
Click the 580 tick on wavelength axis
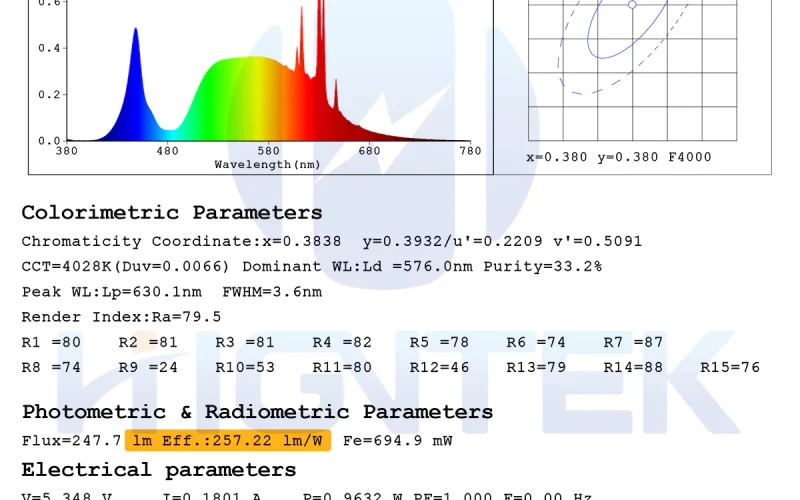tap(268, 151)
